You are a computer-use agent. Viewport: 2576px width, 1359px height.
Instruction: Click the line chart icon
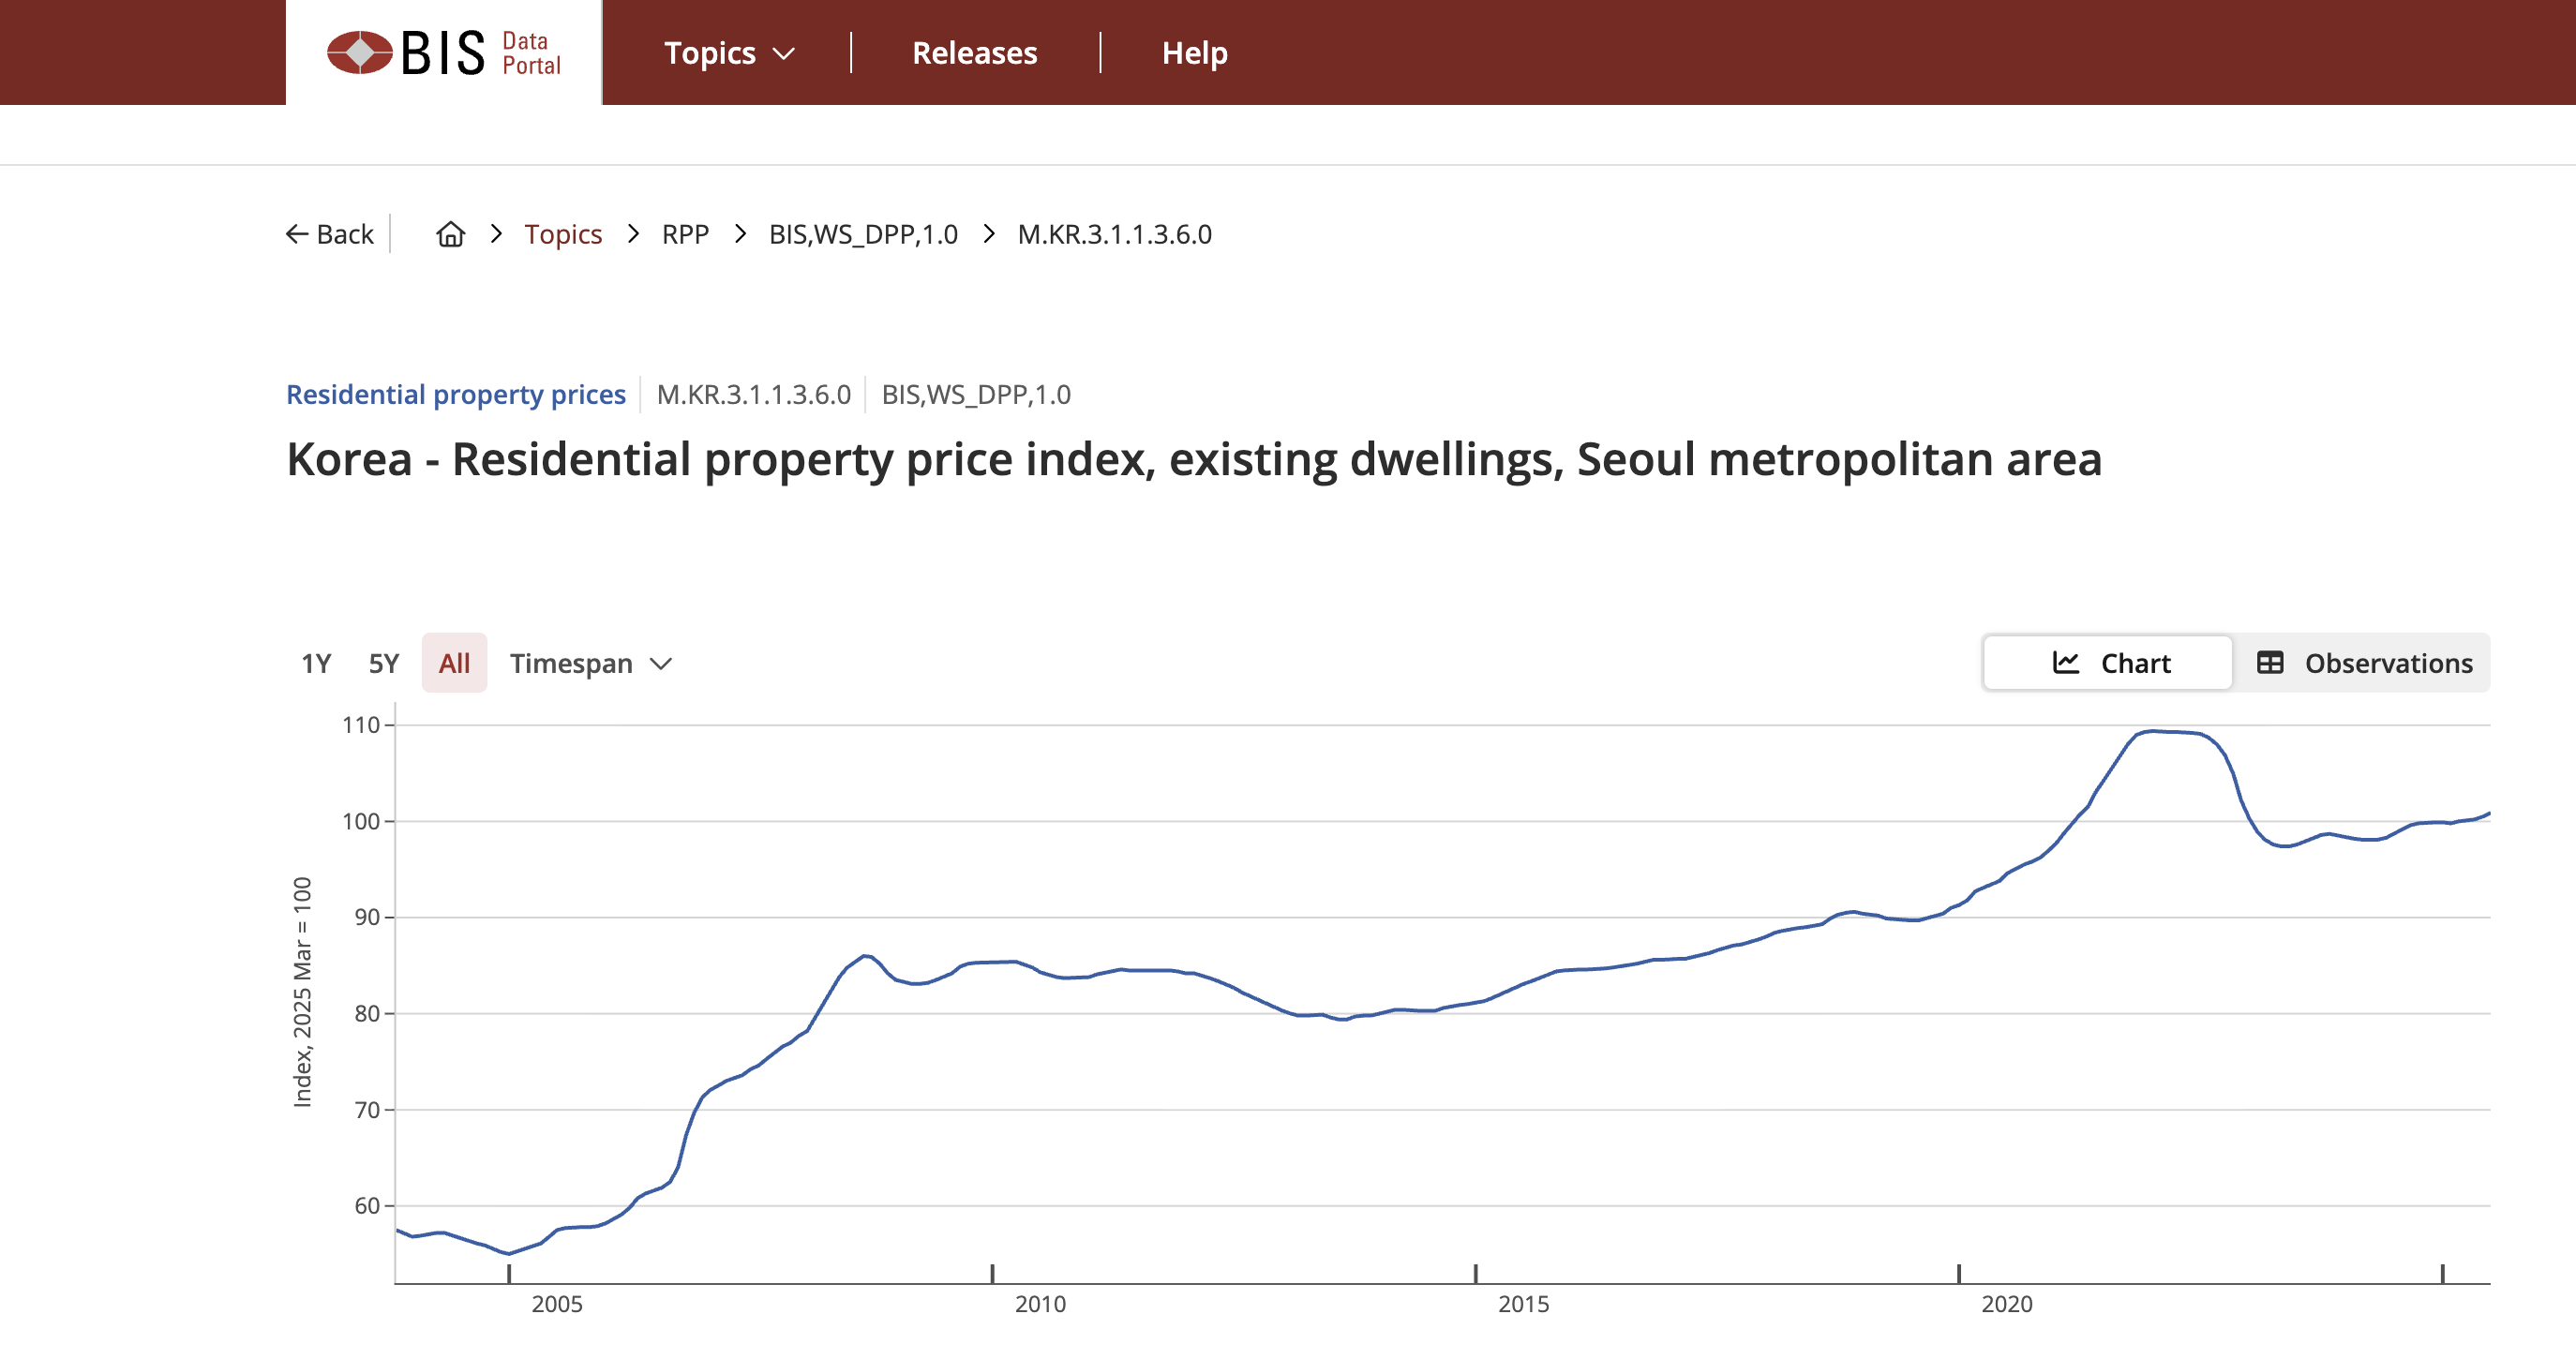coord(2066,663)
